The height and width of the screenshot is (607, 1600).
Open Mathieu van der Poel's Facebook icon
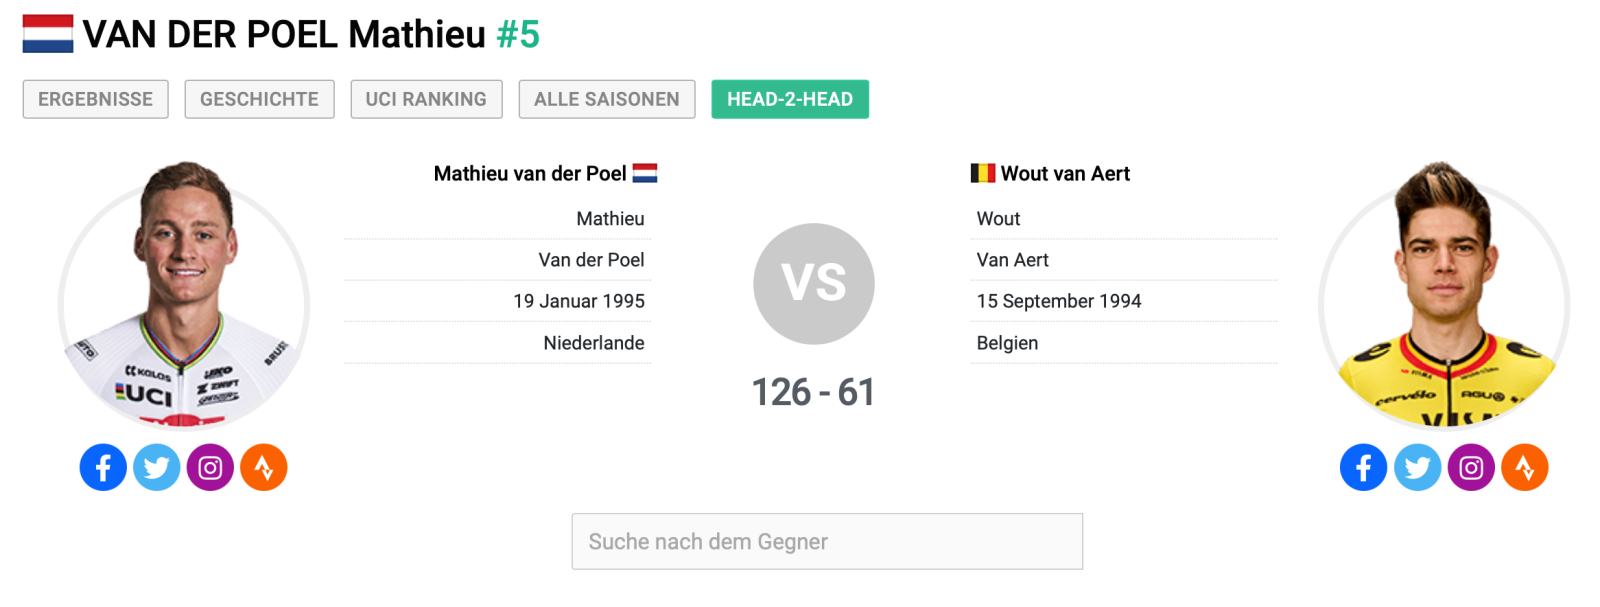(103, 467)
